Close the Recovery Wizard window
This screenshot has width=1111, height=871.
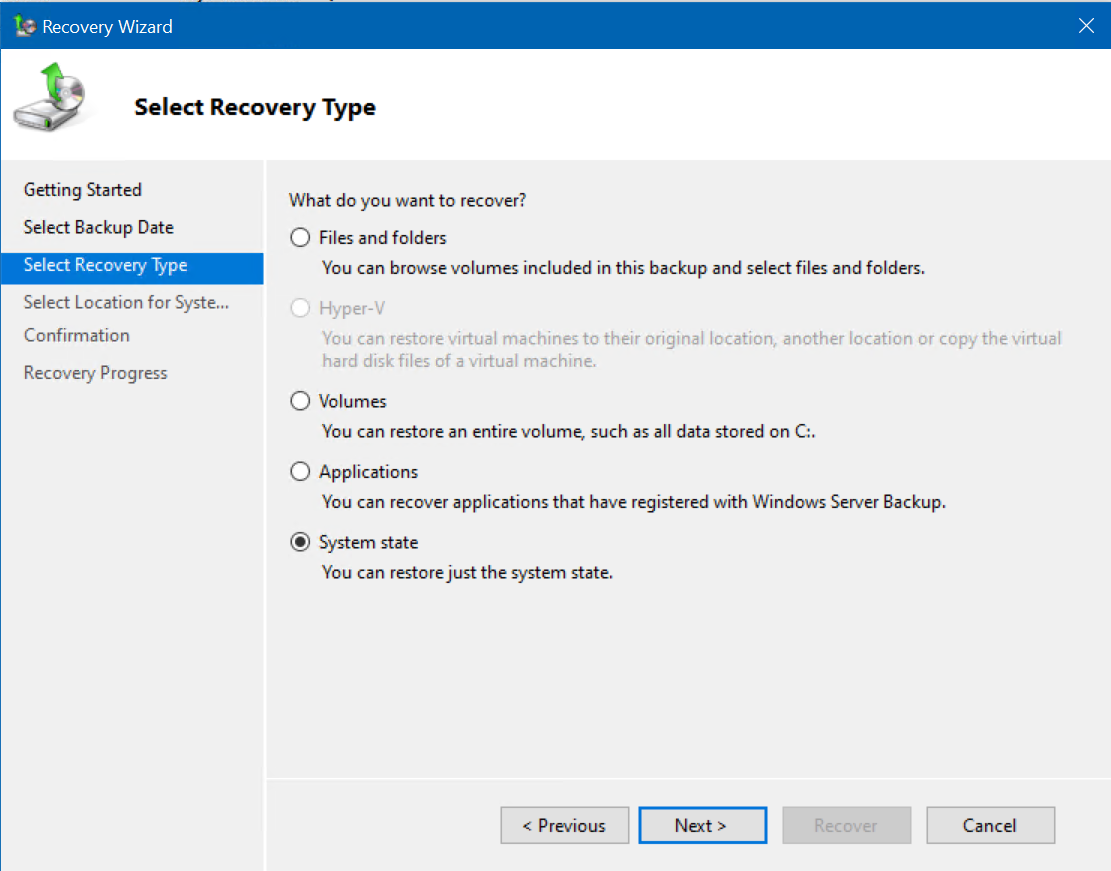tap(1086, 26)
